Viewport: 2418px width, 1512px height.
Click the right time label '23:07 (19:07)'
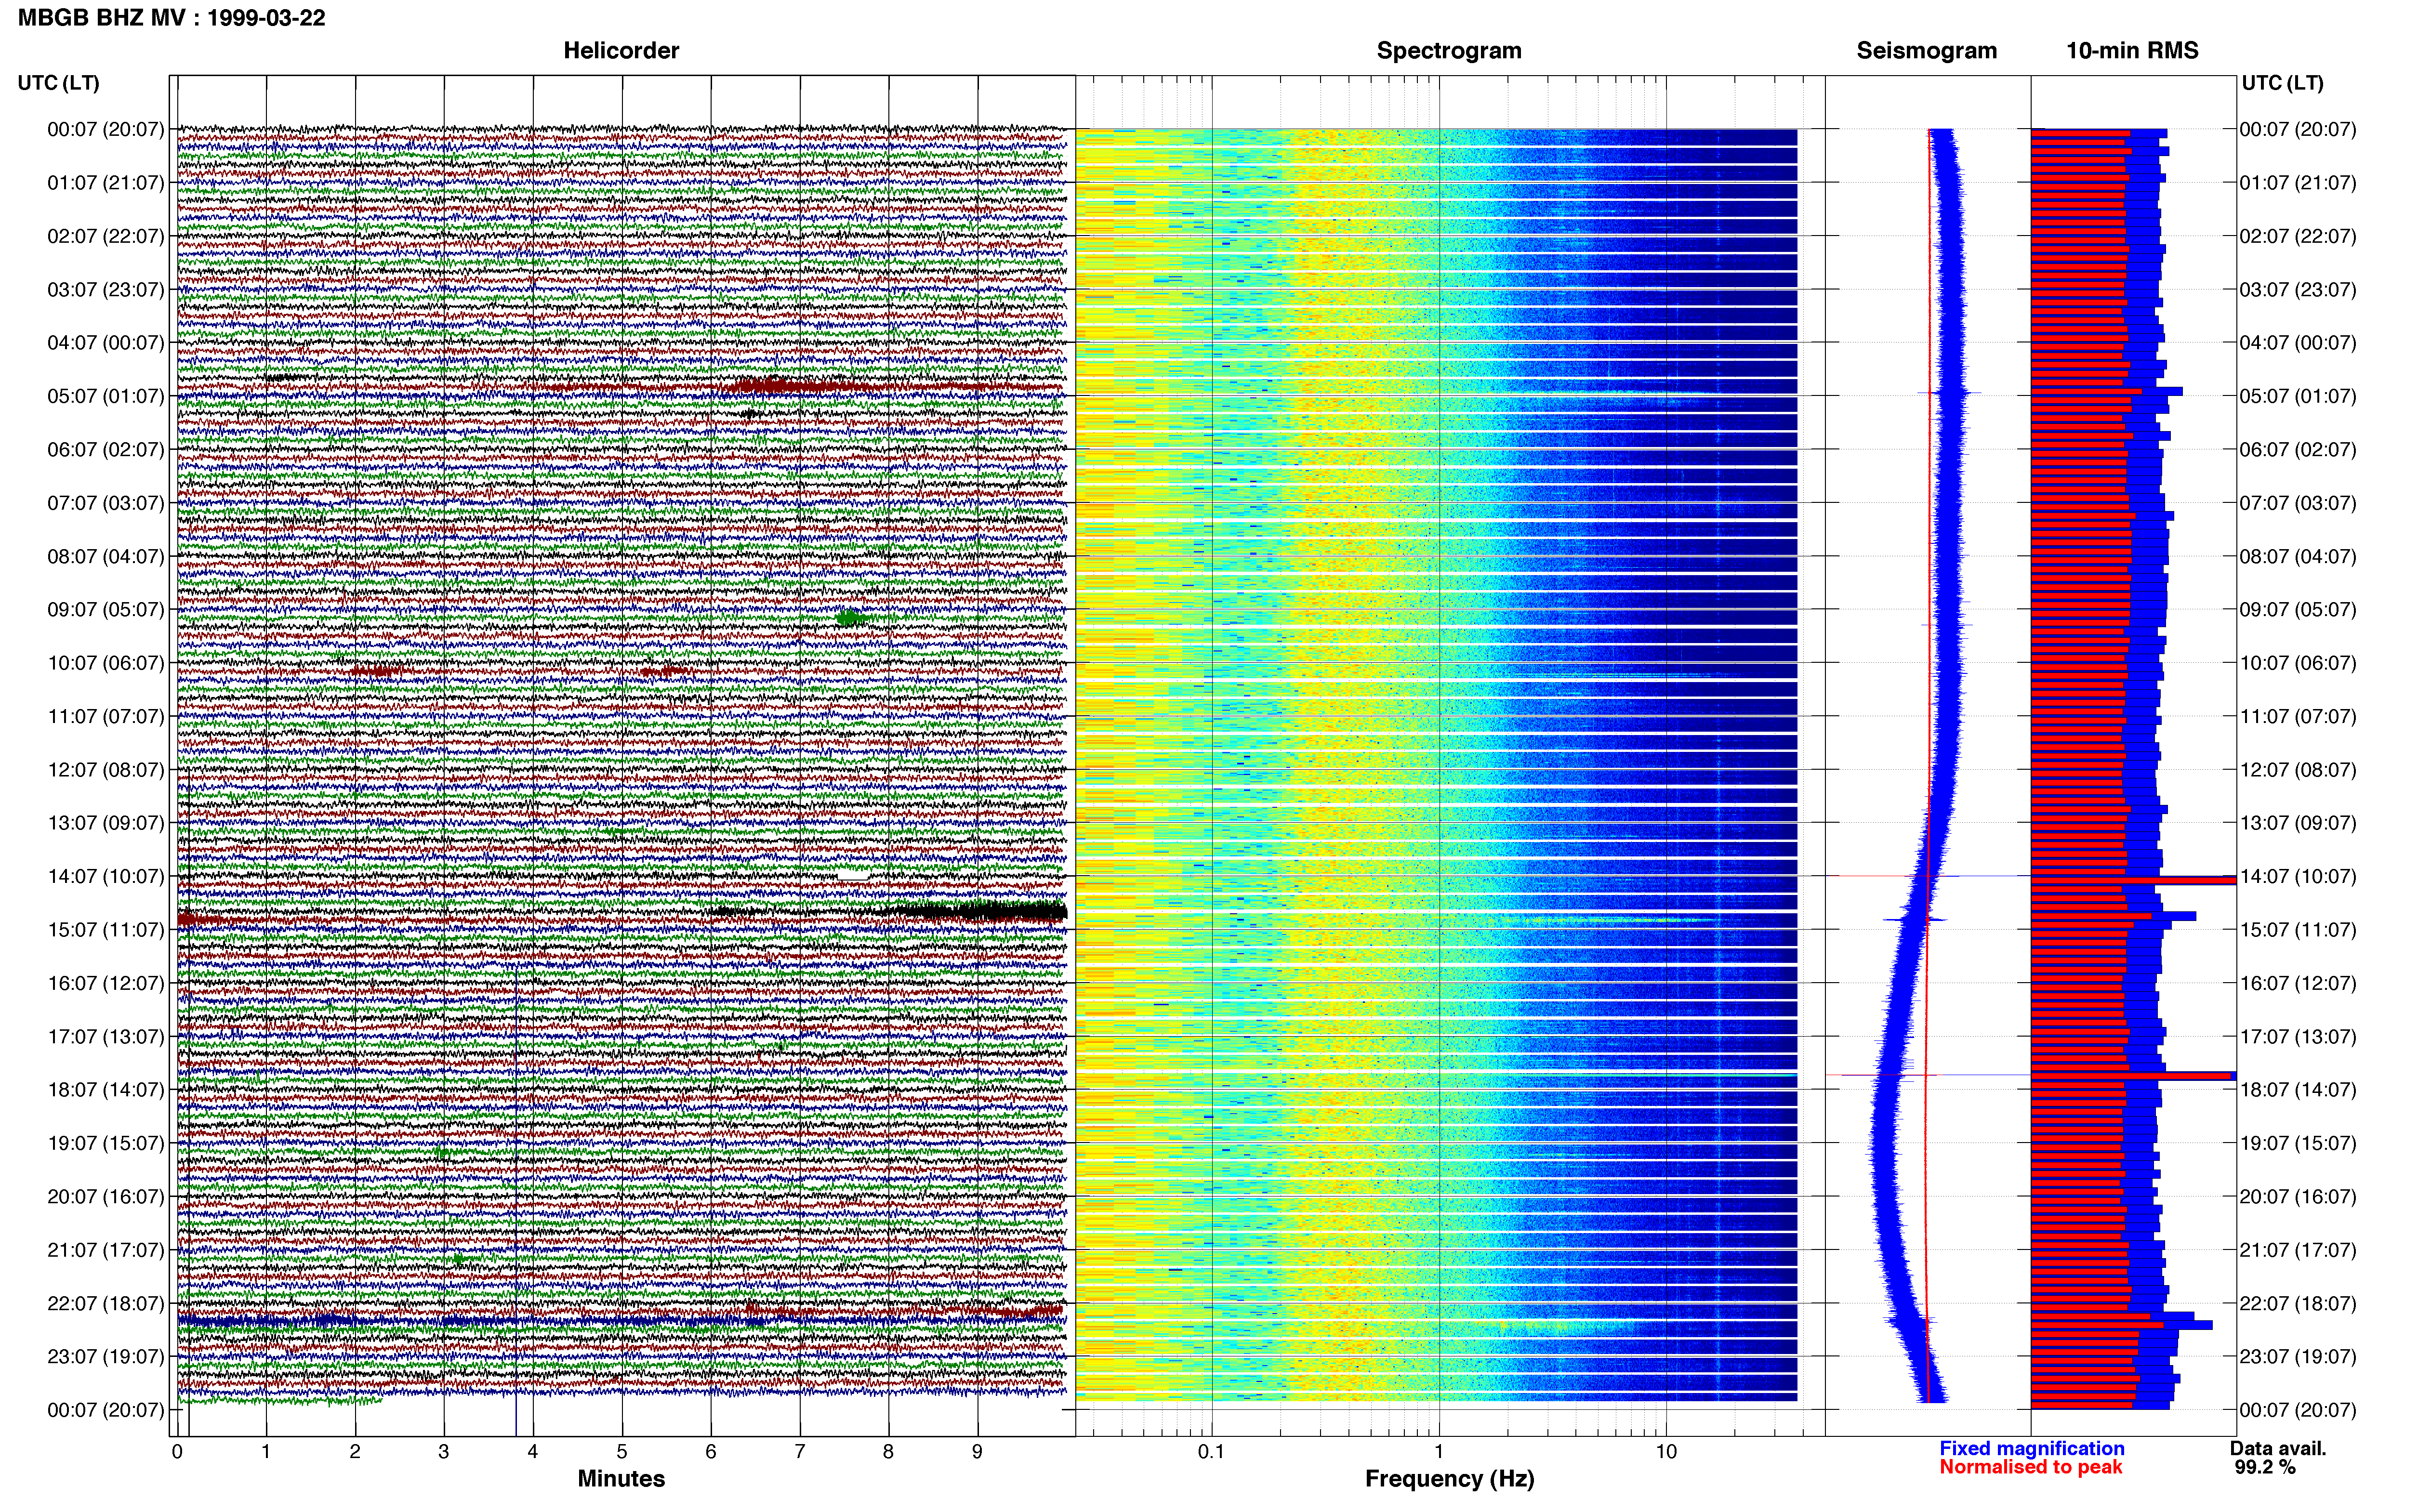[2298, 1357]
